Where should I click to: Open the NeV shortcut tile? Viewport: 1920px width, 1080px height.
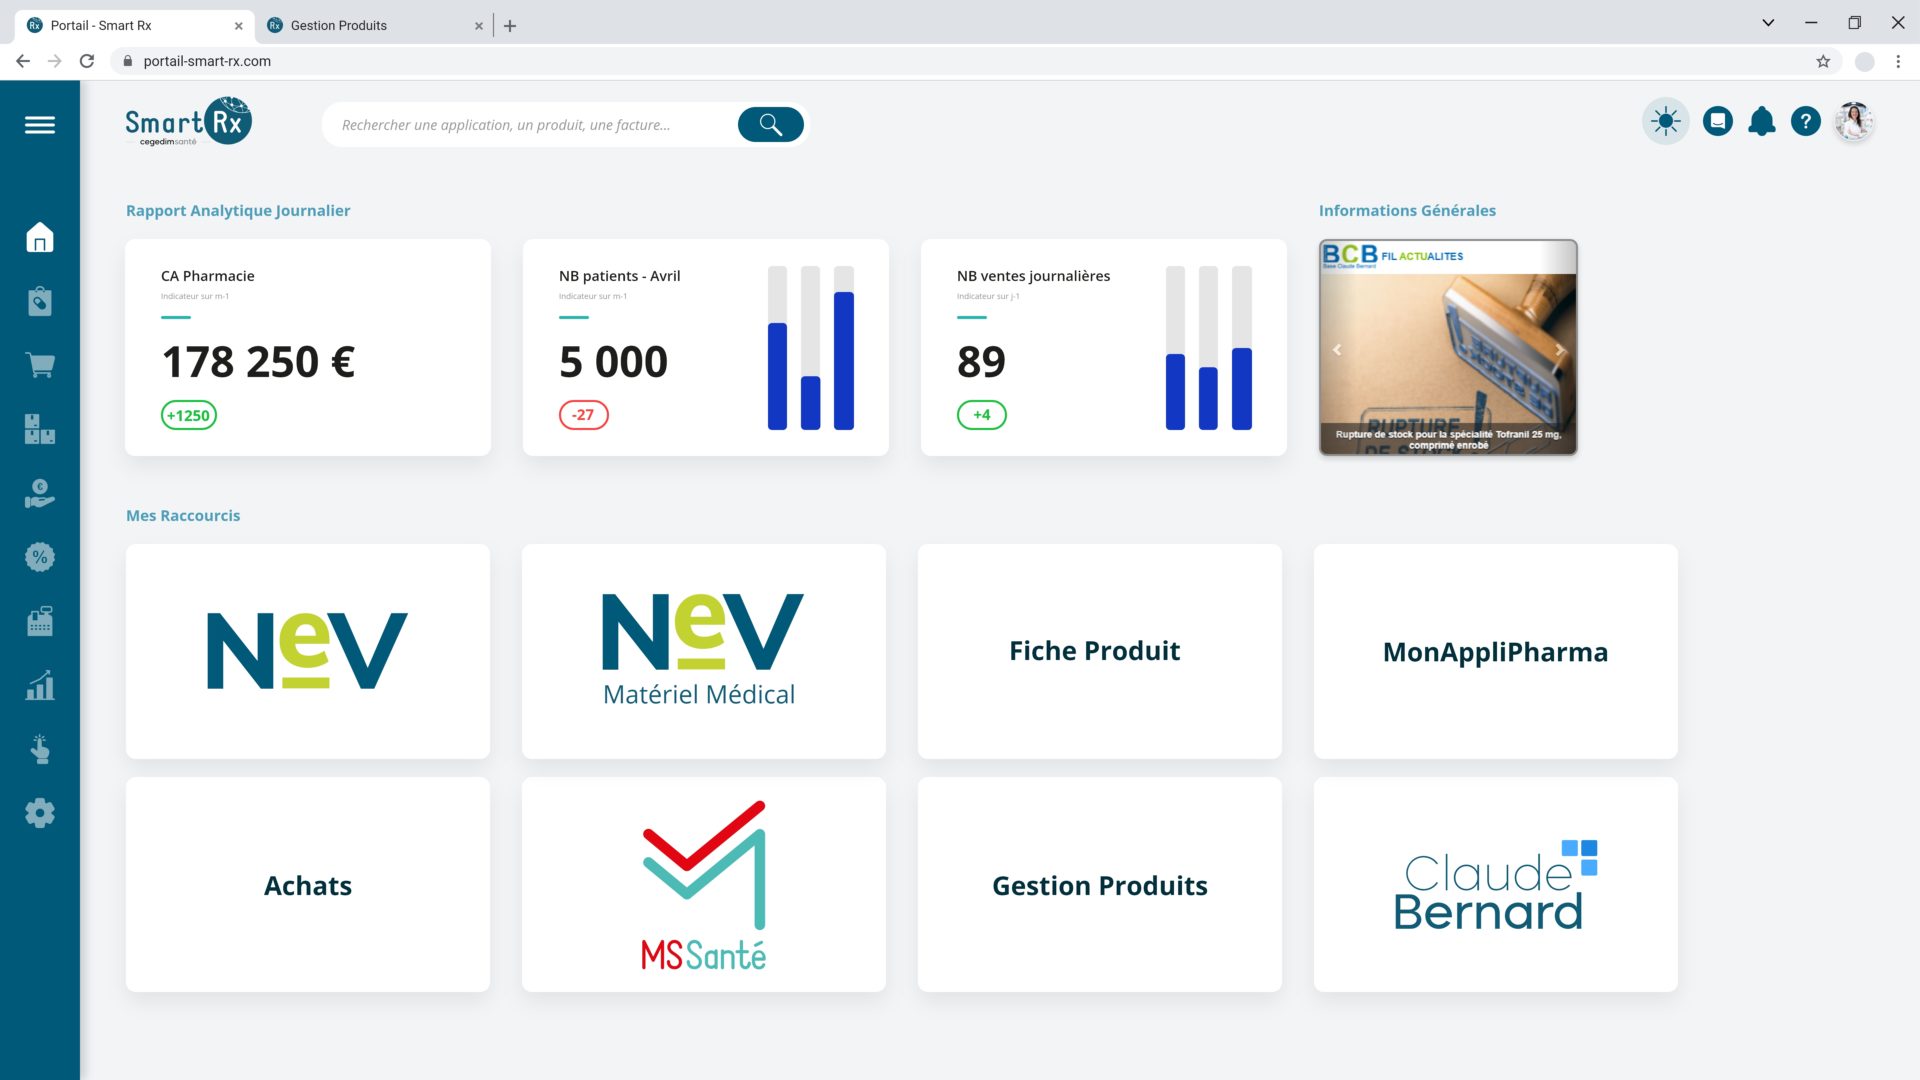(x=308, y=651)
